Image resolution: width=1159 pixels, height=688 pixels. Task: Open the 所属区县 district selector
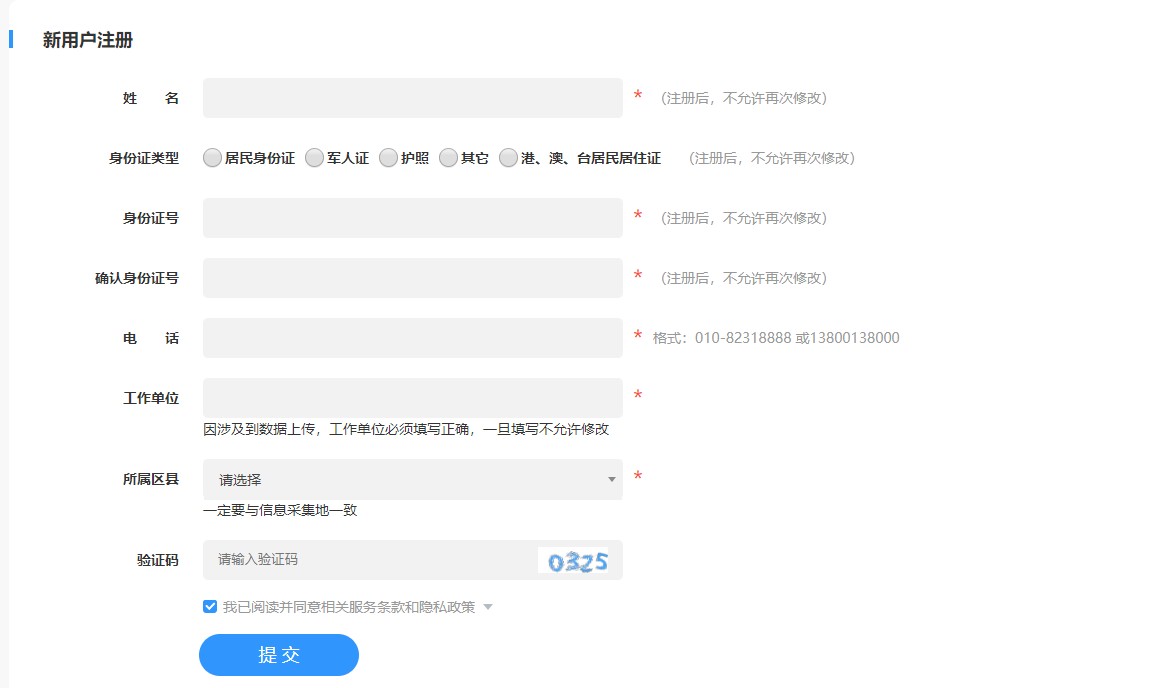(412, 480)
